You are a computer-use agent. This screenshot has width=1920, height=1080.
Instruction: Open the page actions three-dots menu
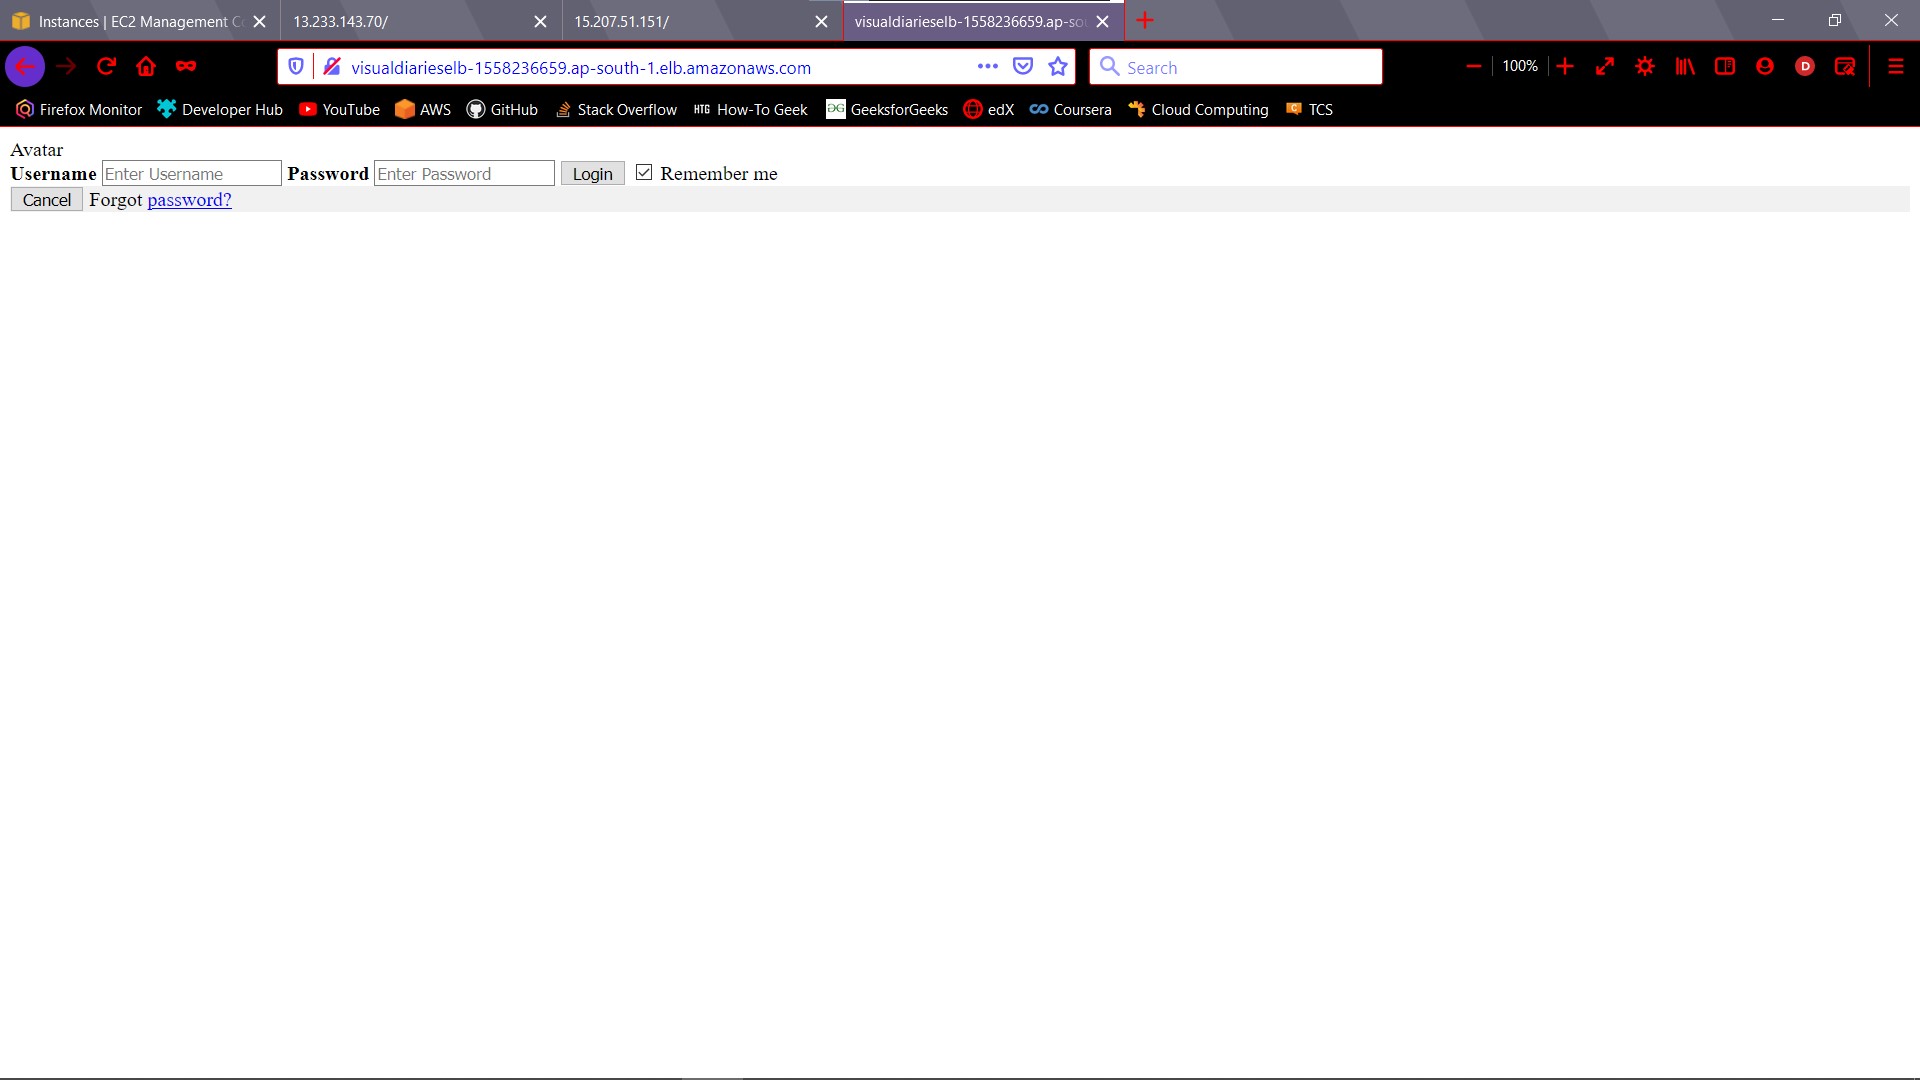pos(987,67)
